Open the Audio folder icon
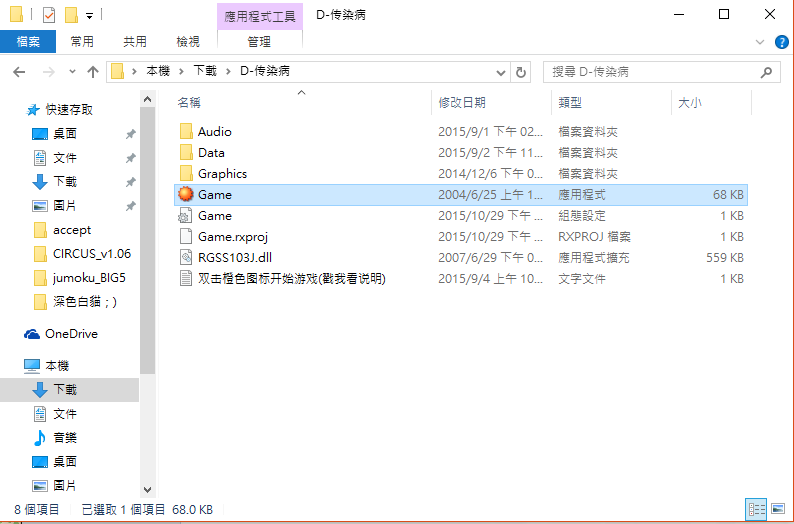The image size is (794, 524). [x=186, y=132]
